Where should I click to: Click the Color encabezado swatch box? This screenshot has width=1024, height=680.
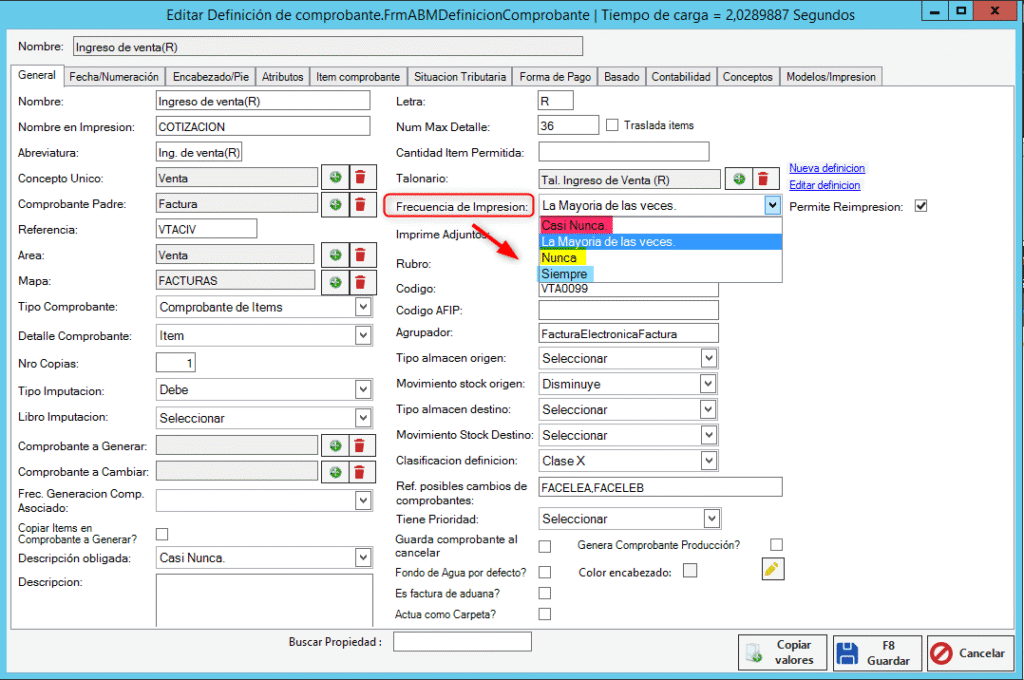click(689, 571)
